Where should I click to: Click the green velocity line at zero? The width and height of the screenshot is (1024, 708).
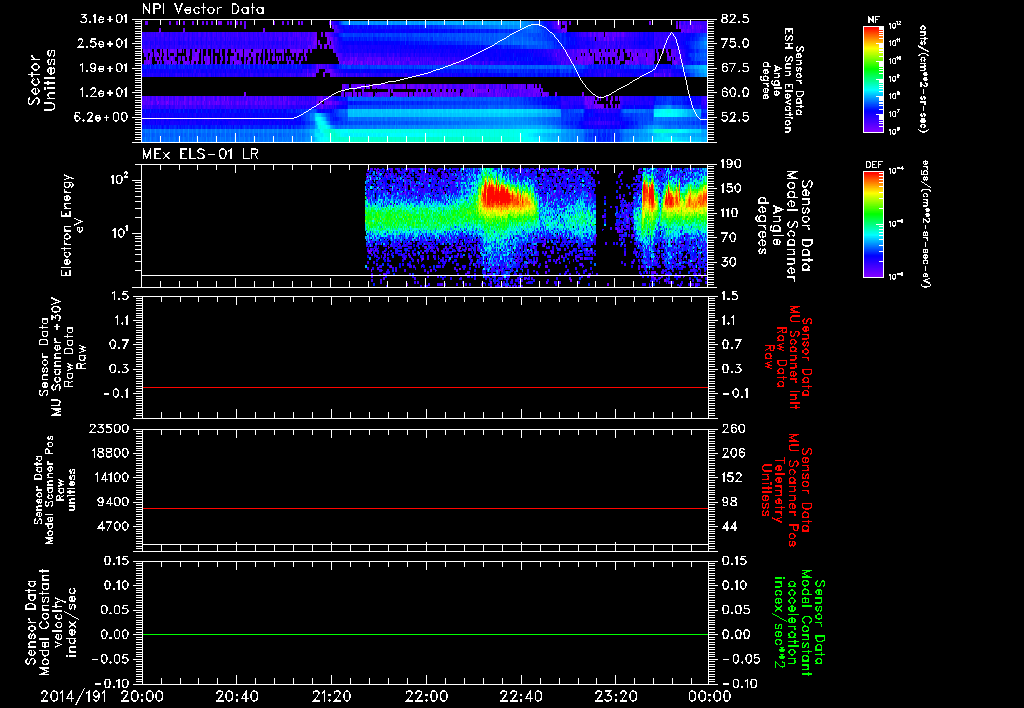point(425,634)
